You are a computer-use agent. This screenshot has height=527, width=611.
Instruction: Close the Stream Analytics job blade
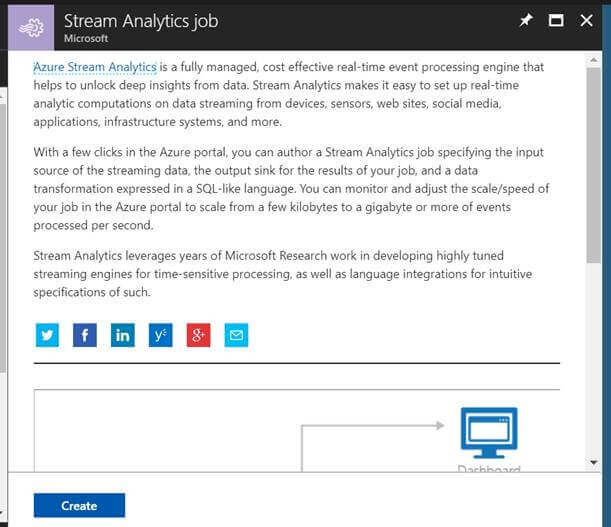click(x=586, y=20)
